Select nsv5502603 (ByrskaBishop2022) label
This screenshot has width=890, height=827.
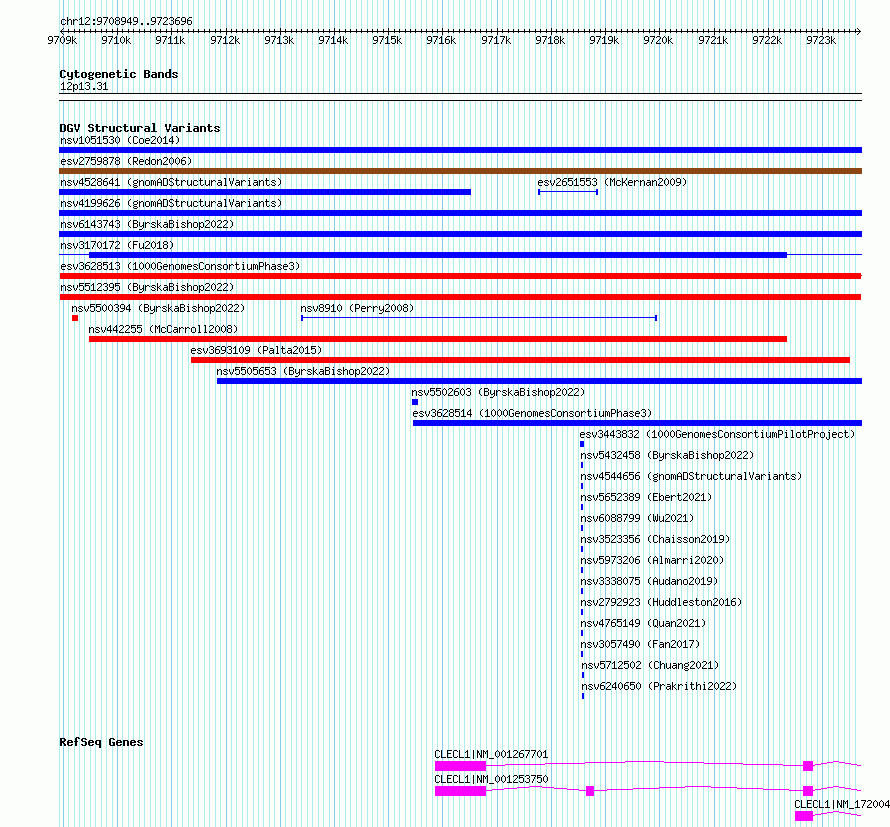point(498,392)
